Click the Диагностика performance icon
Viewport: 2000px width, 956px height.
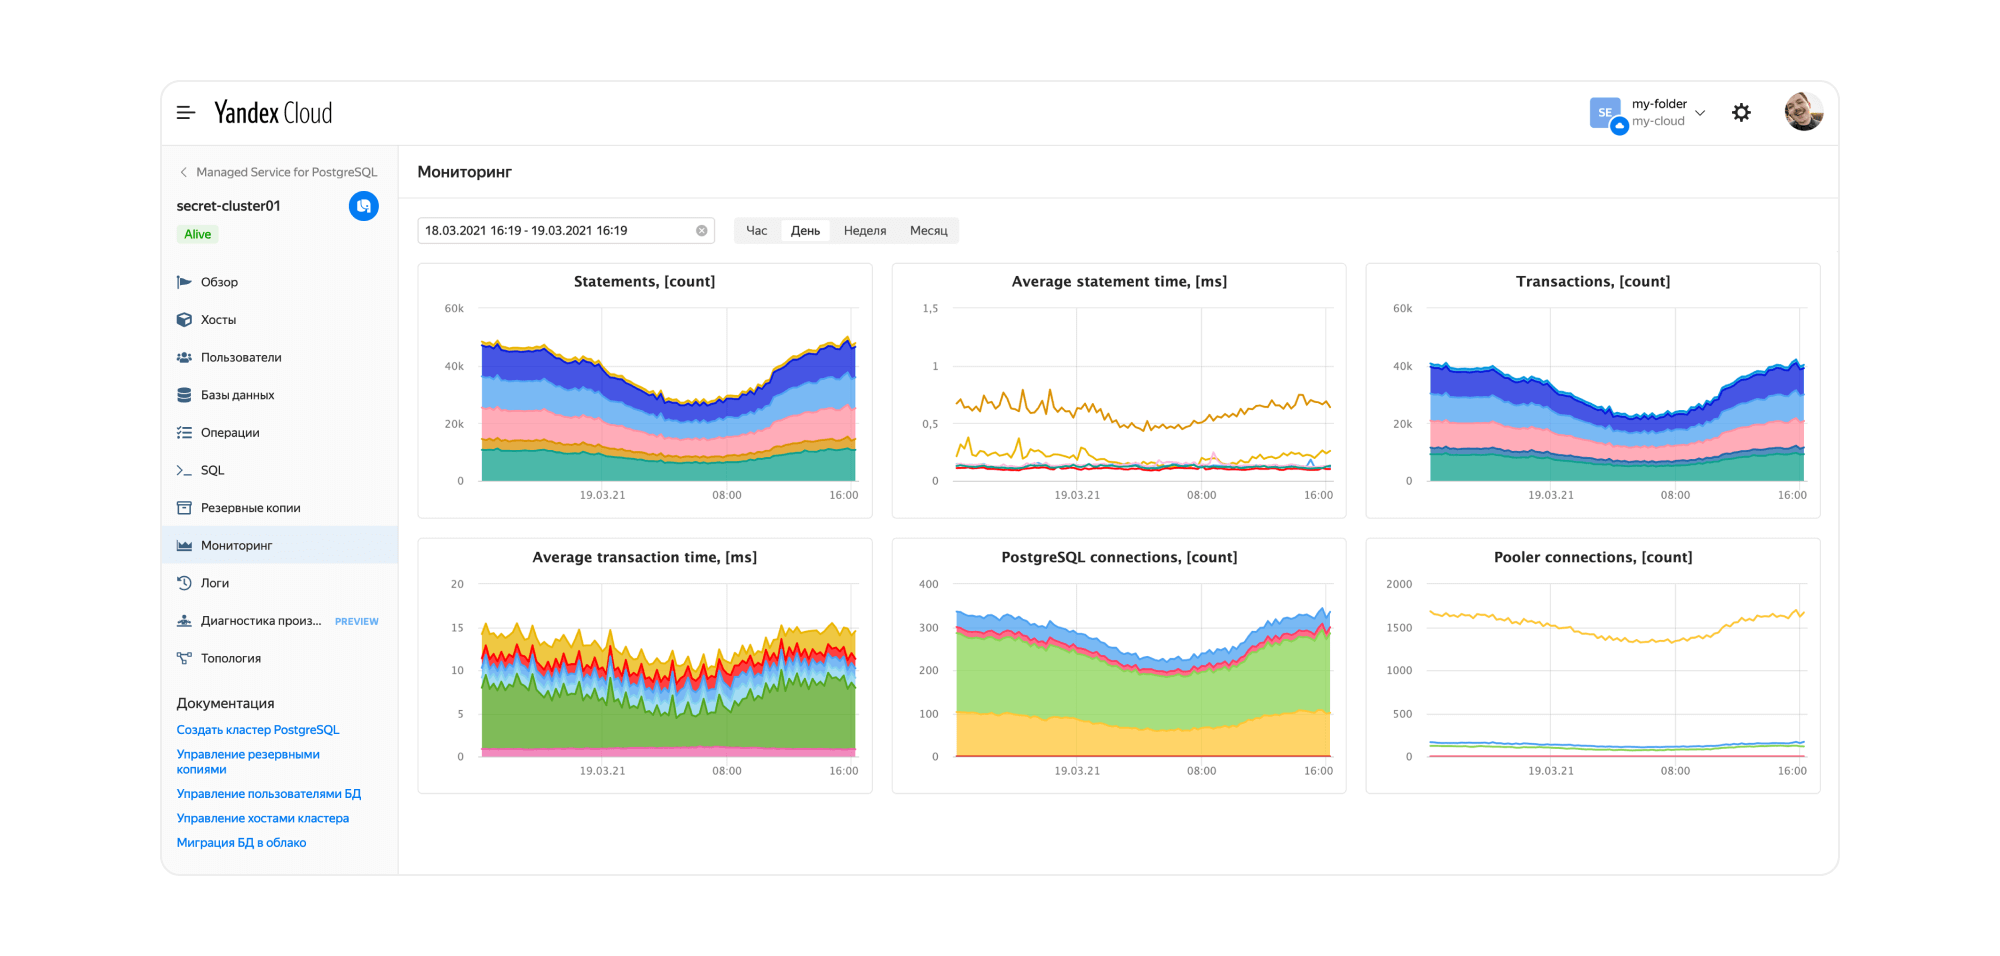coord(184,621)
